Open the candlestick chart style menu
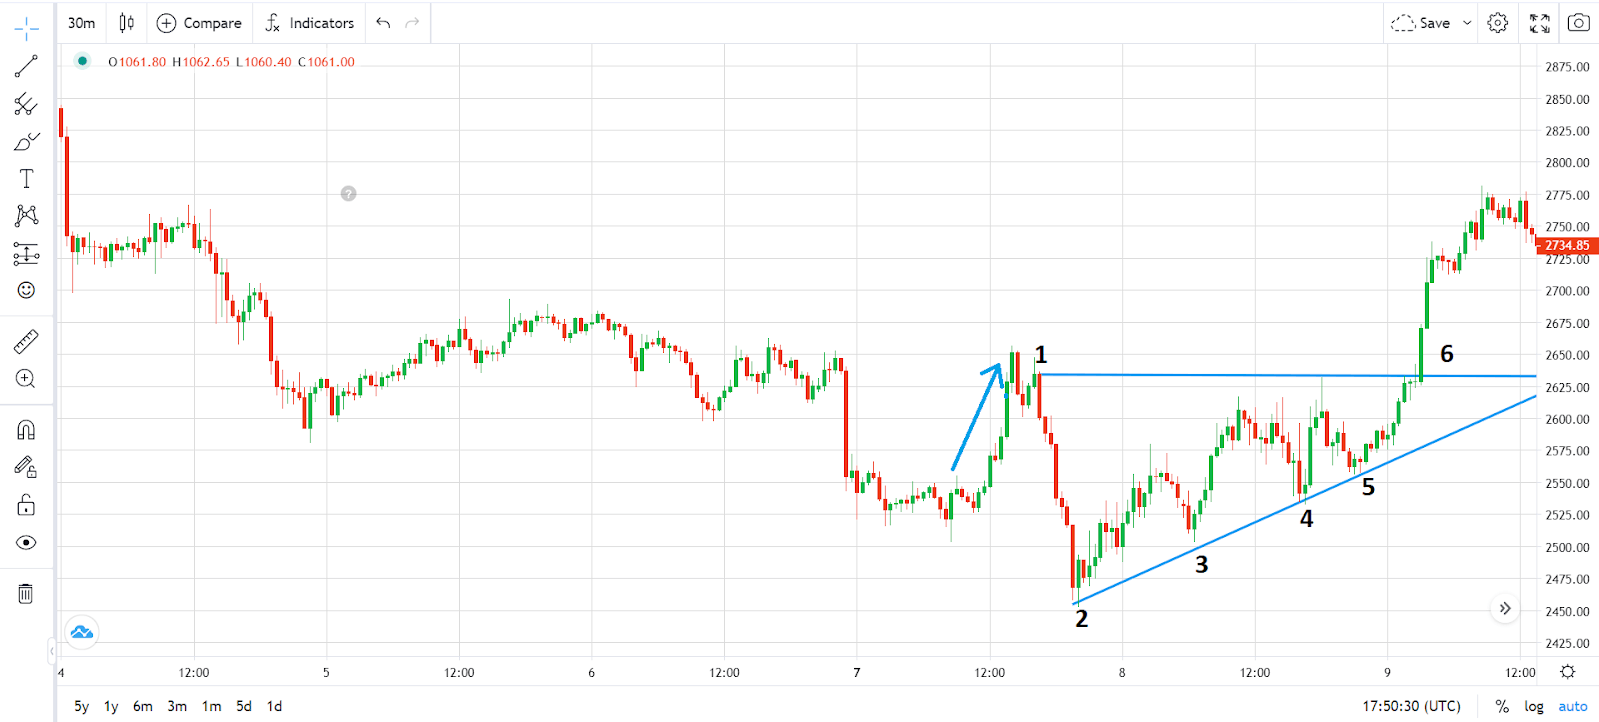The height and width of the screenshot is (722, 1599). click(127, 23)
